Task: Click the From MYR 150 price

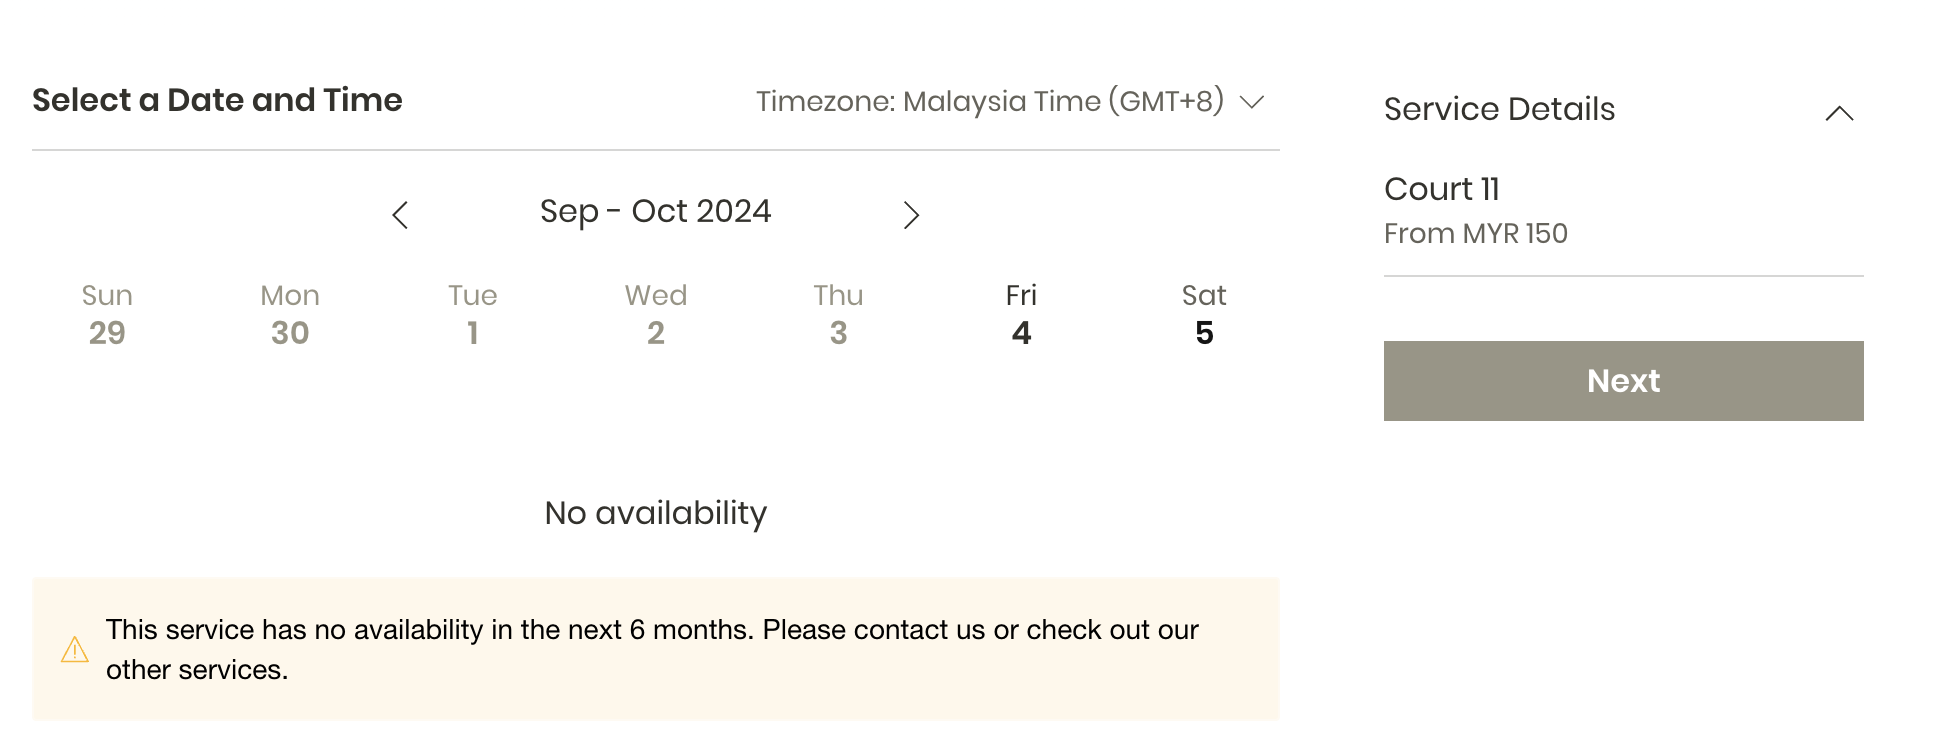Action: (1475, 234)
